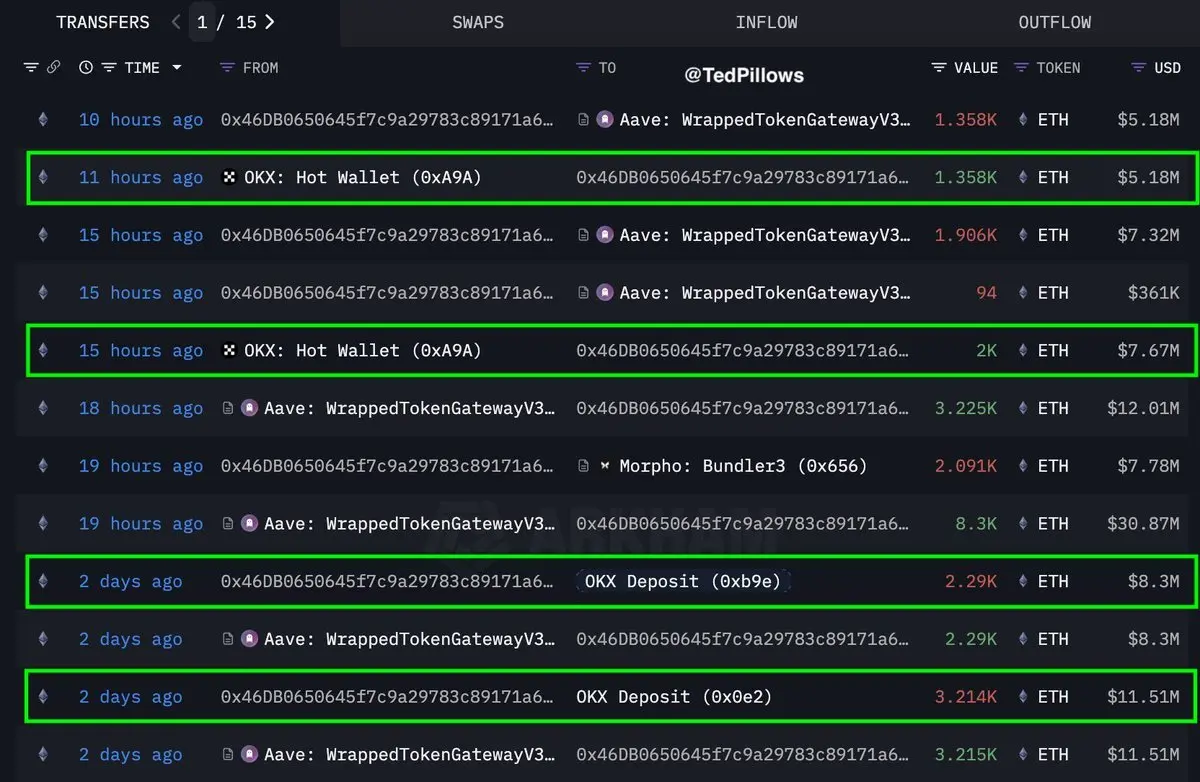This screenshot has width=1200, height=782.
Task: Switch to the INFLOW tab
Action: (766, 22)
